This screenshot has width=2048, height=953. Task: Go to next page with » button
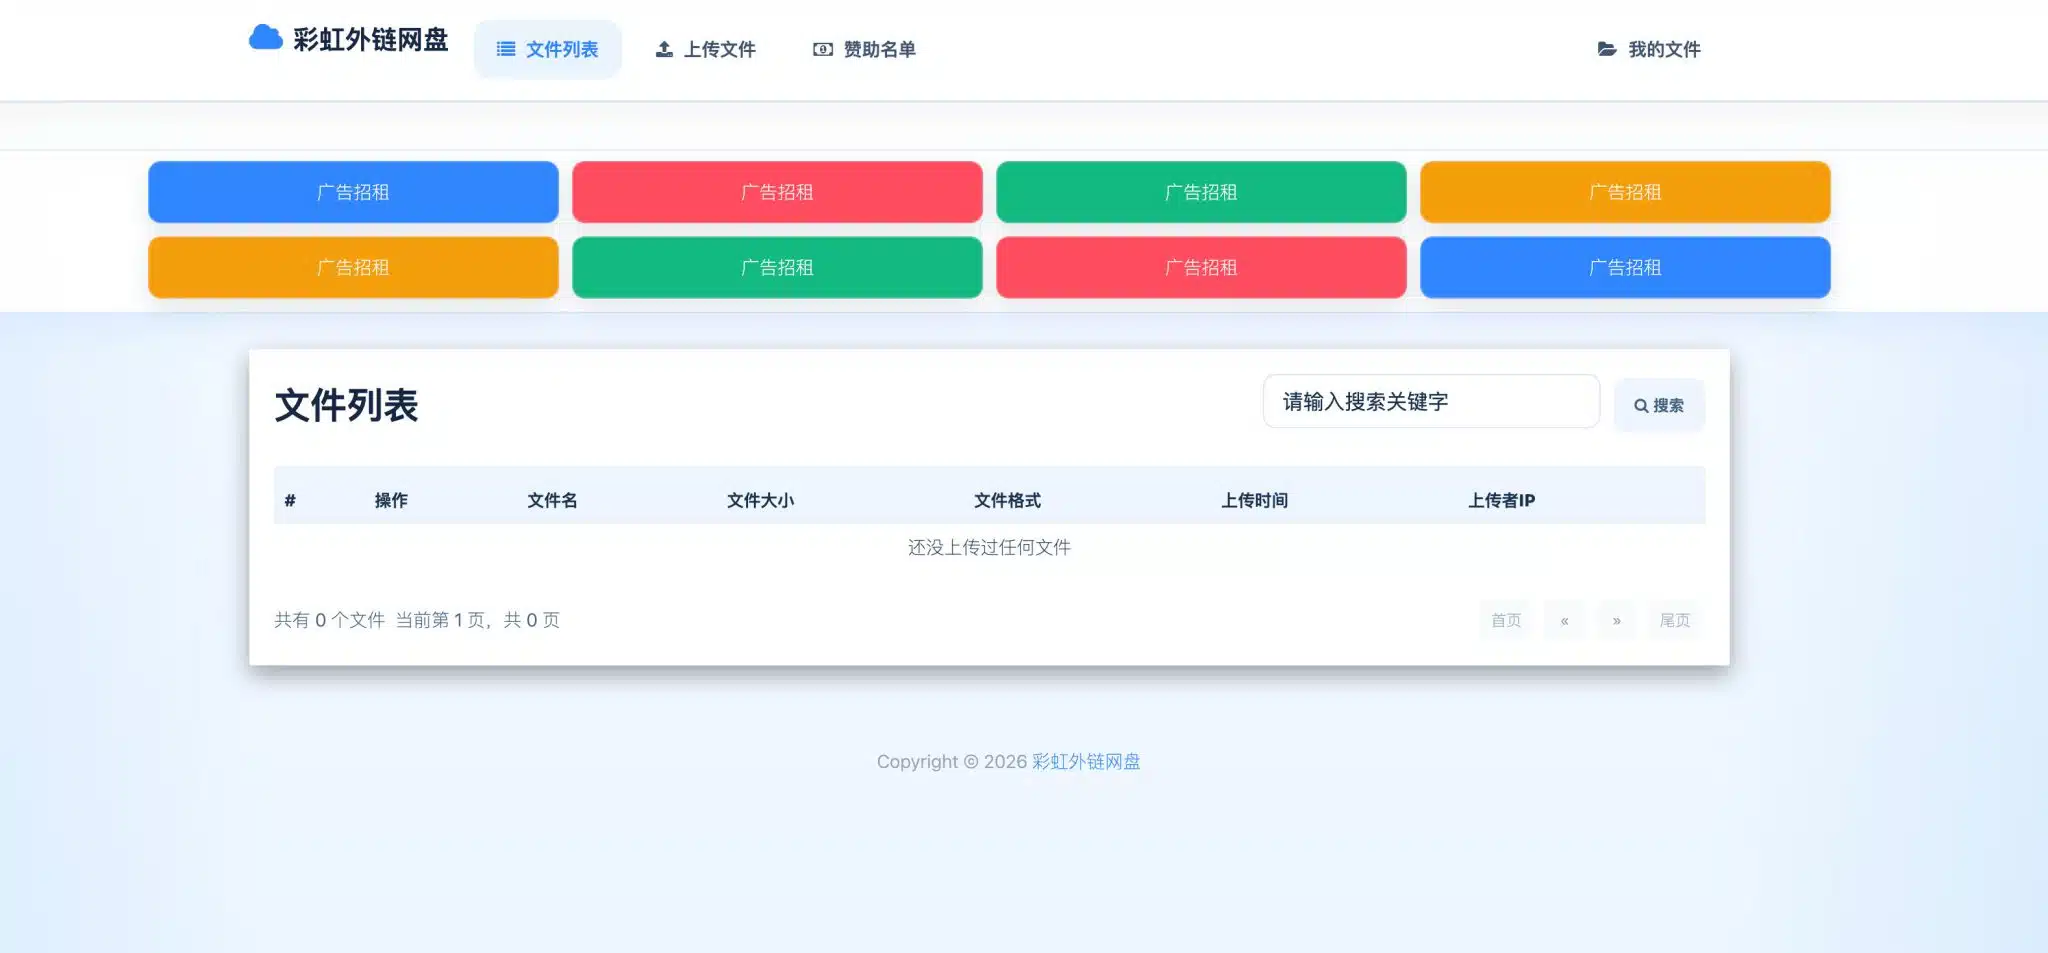click(x=1616, y=621)
